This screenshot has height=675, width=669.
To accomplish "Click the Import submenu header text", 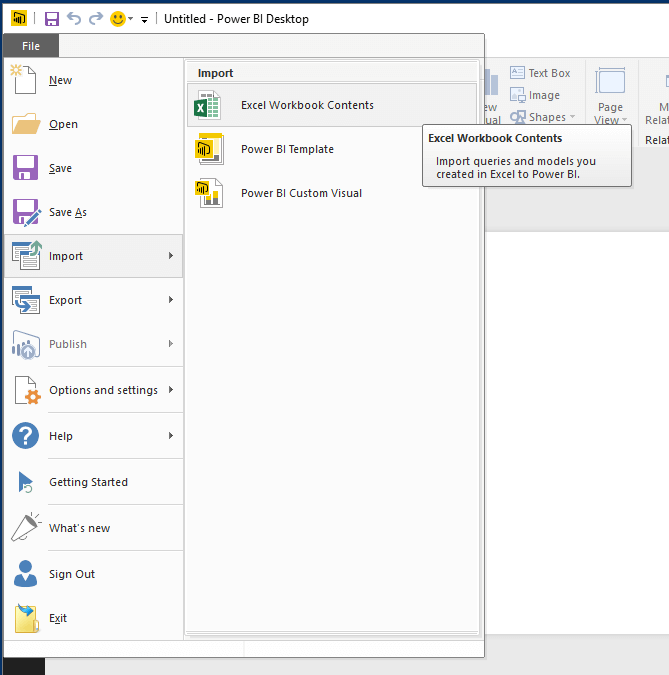I will pyautogui.click(x=215, y=73).
